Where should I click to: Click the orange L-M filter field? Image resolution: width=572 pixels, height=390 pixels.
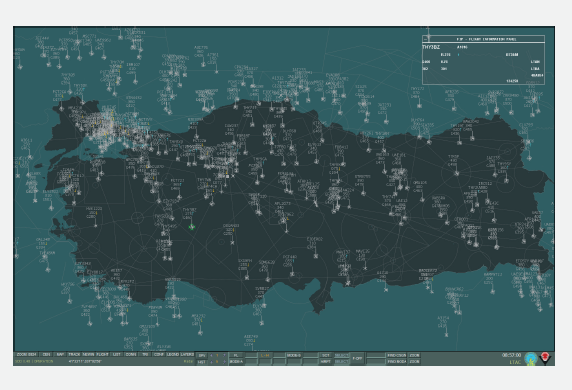(265, 355)
